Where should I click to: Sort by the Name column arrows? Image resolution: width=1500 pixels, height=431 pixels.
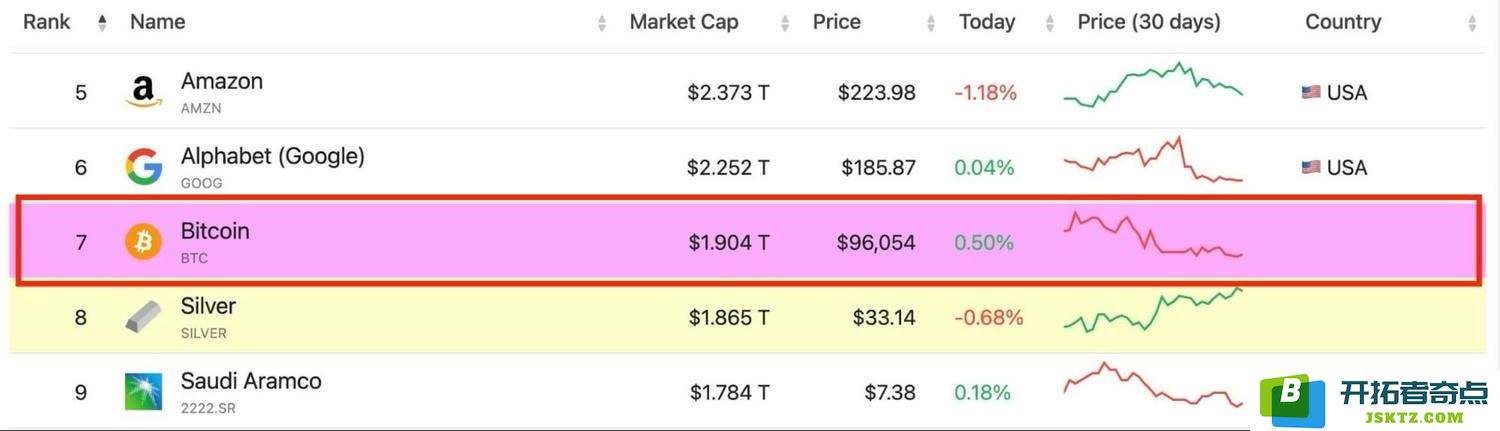coord(602,23)
